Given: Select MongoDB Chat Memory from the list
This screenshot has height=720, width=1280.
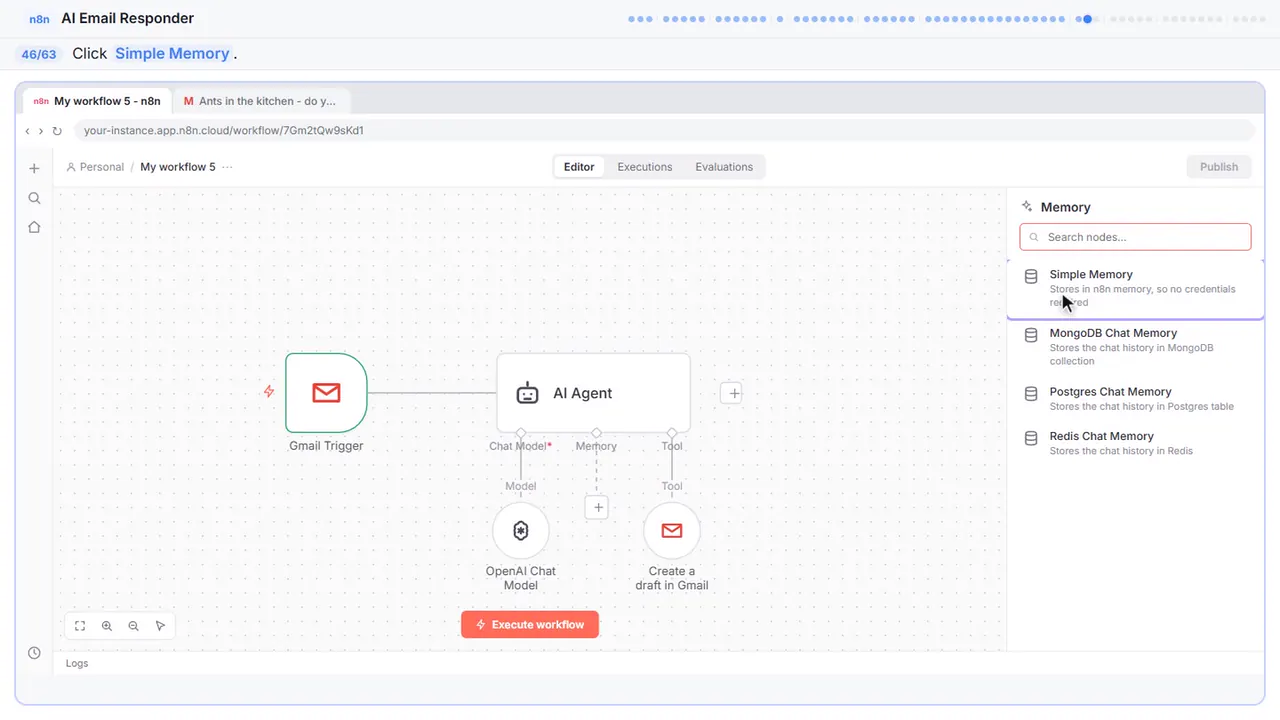Looking at the screenshot, I should pyautogui.click(x=1135, y=346).
